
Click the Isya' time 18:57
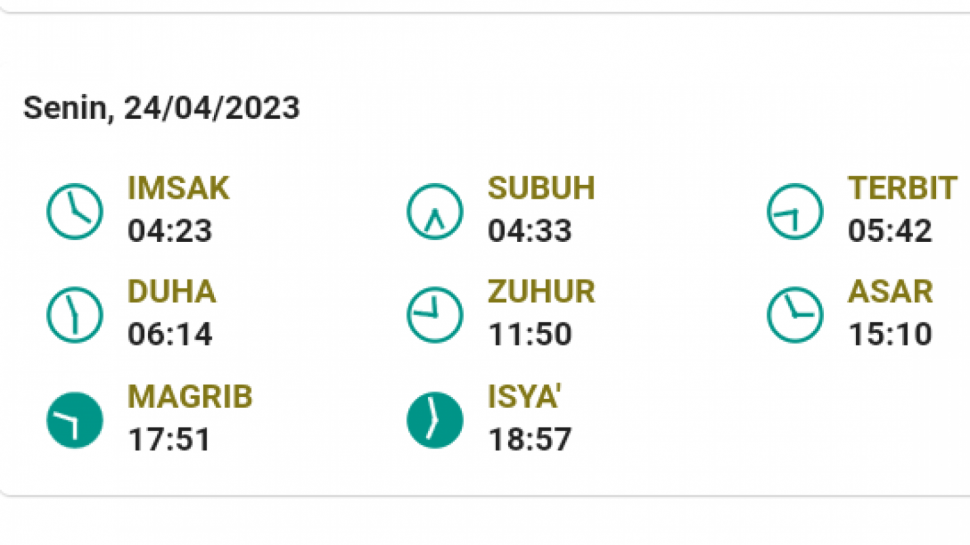[x=530, y=440]
